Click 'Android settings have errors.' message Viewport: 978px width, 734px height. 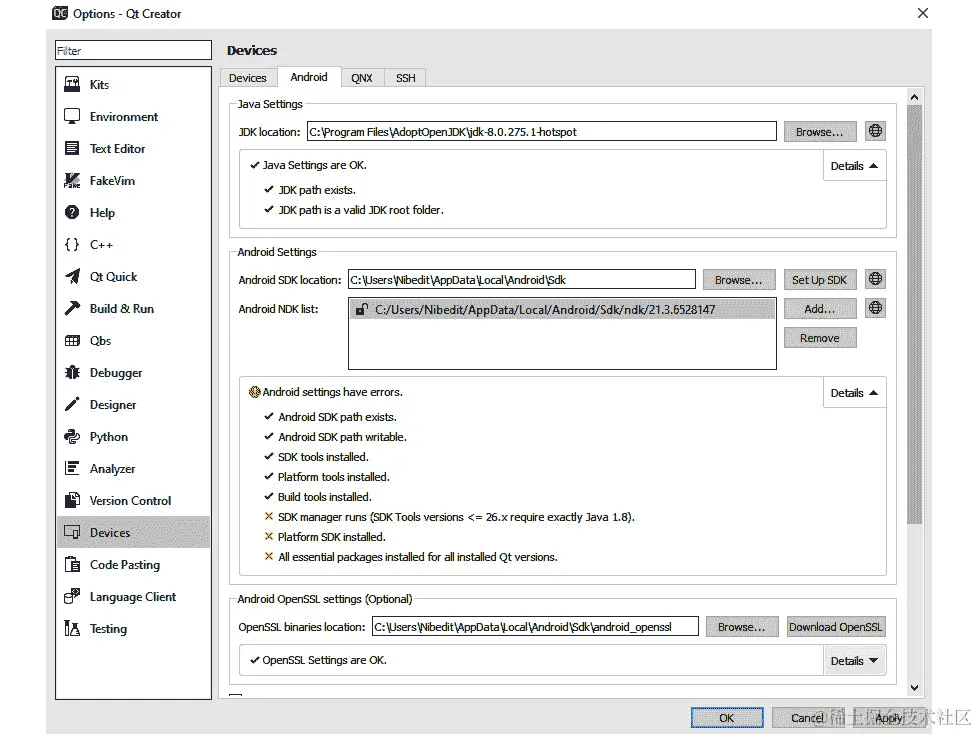tap(332, 392)
